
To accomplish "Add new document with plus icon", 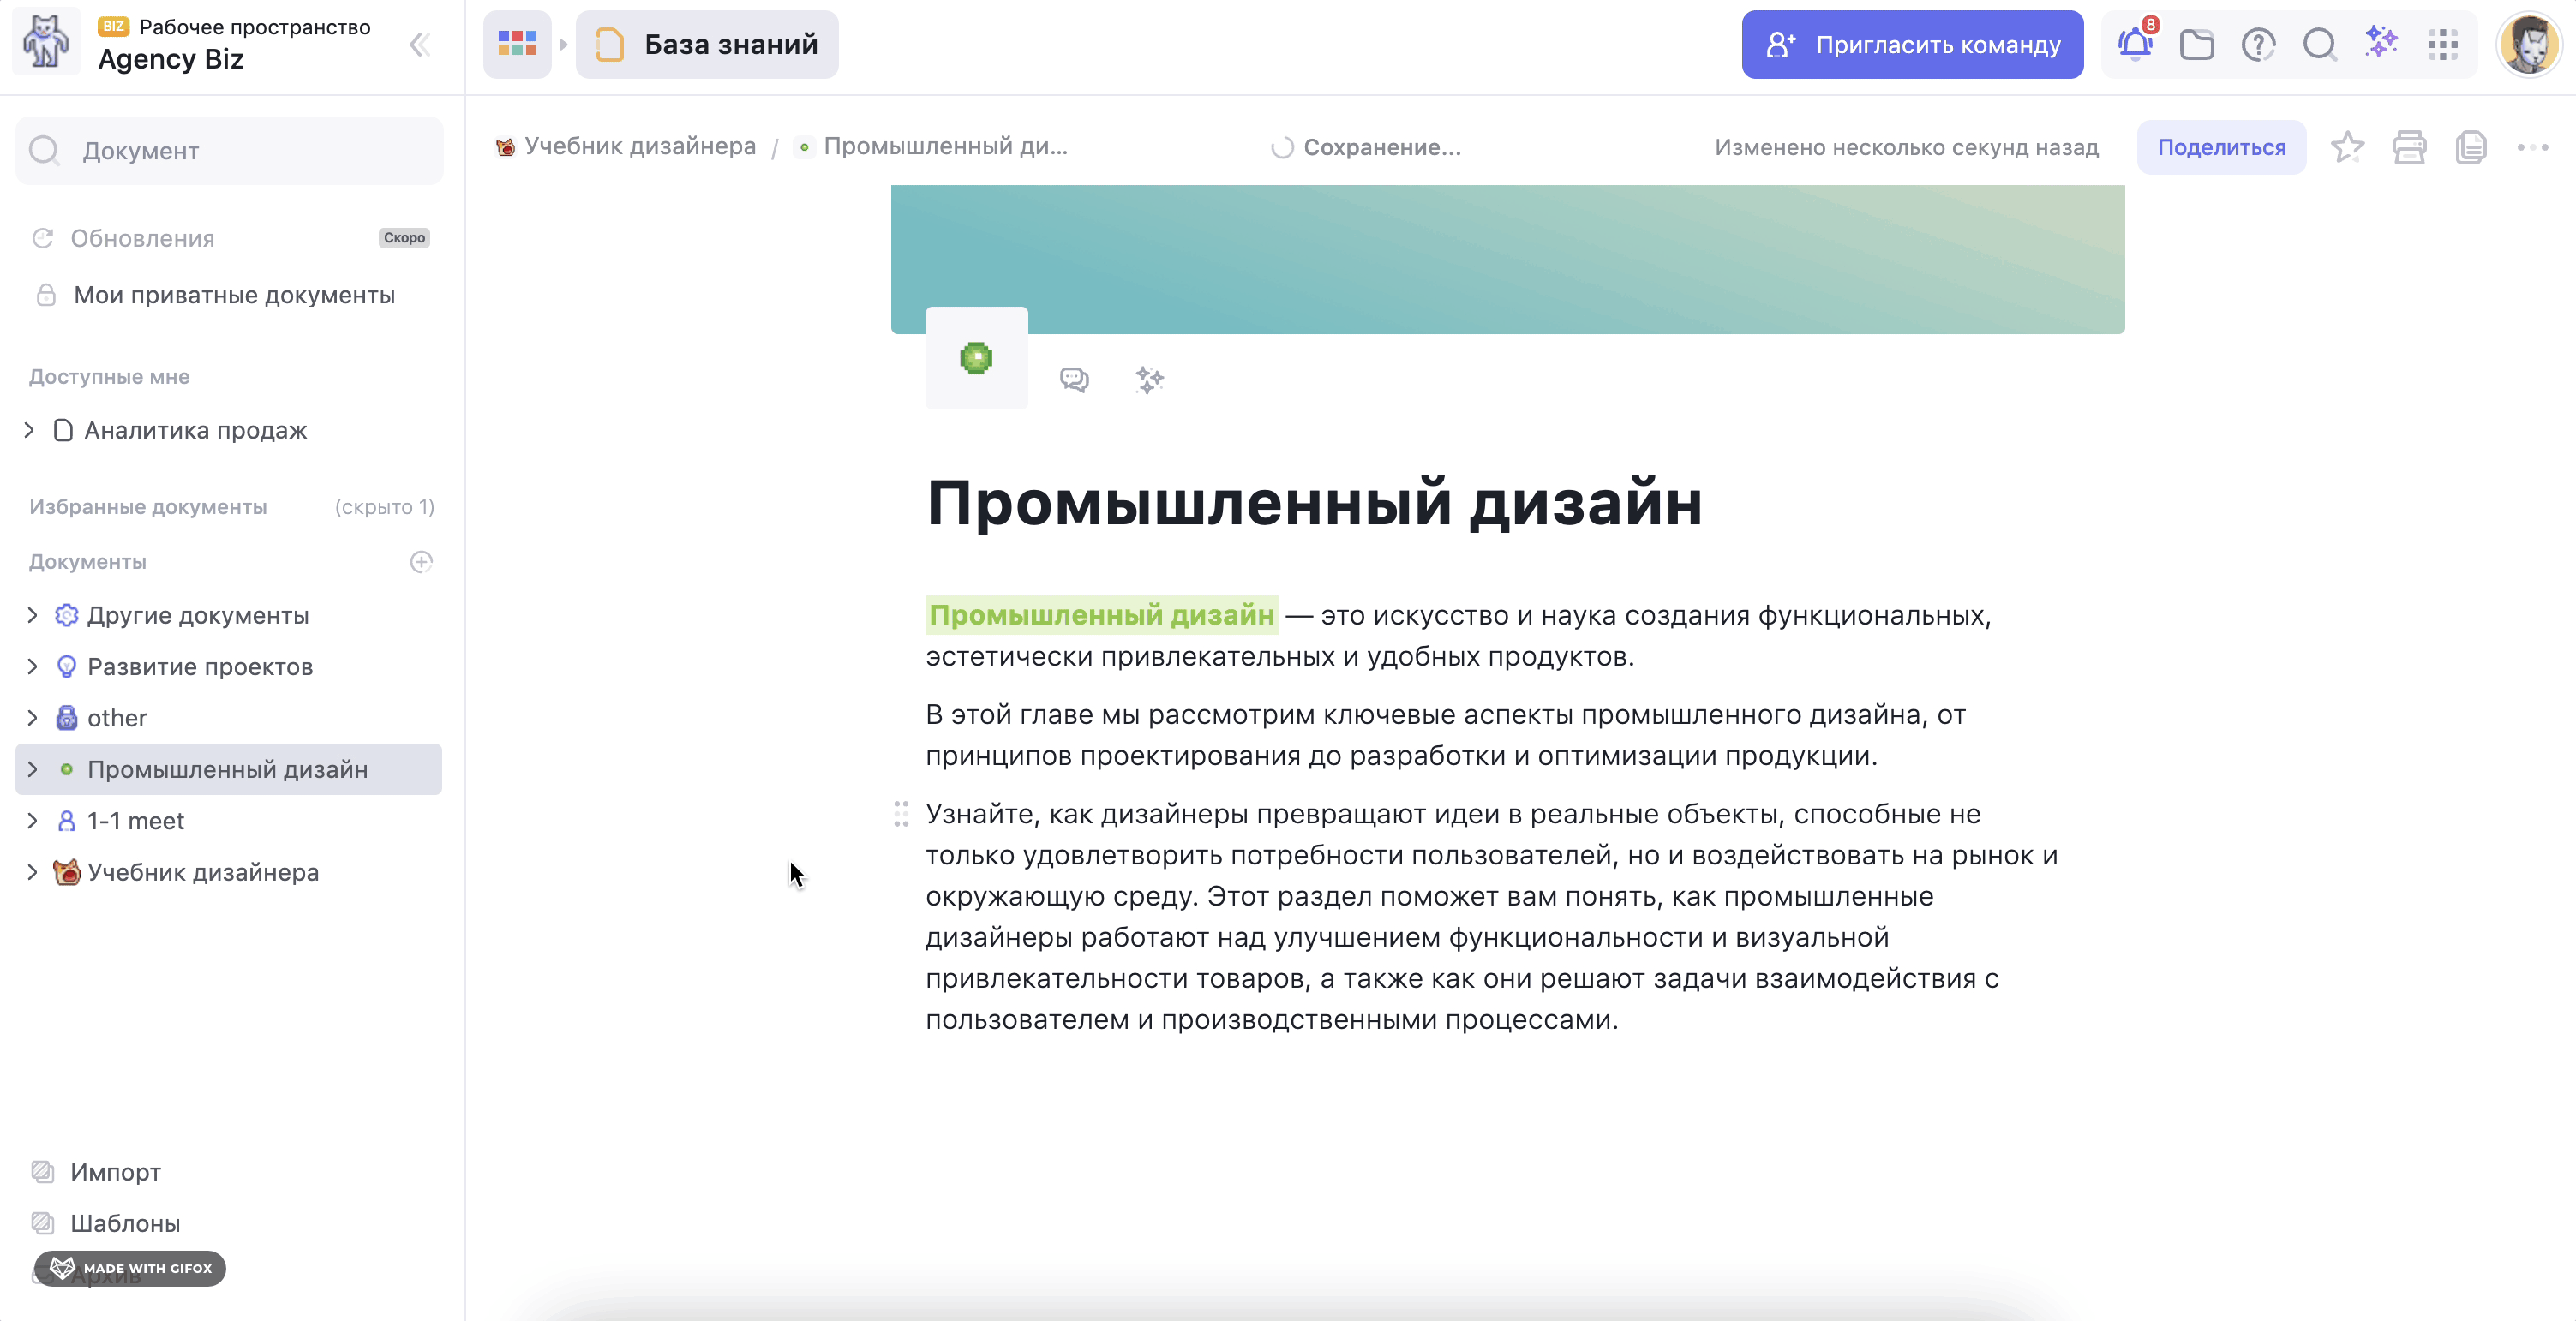I will click(x=421, y=562).
